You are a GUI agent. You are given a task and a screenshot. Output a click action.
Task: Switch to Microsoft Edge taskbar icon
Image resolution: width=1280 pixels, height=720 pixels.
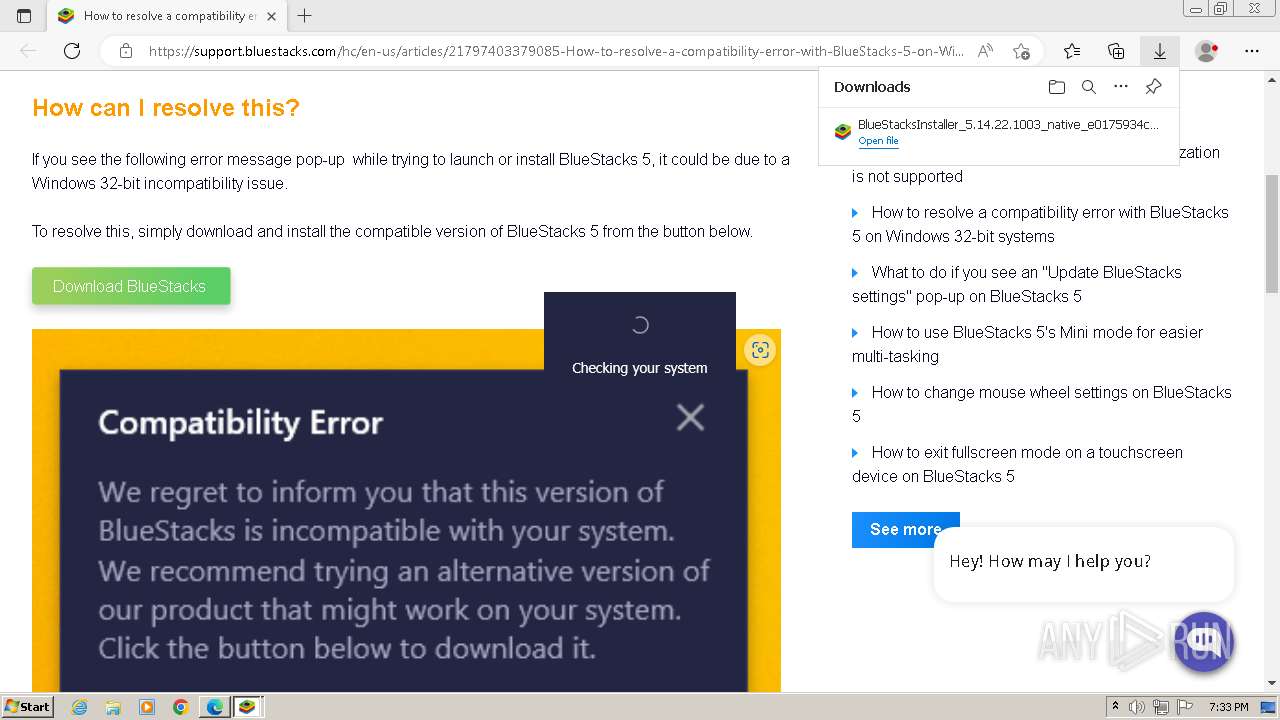point(215,707)
